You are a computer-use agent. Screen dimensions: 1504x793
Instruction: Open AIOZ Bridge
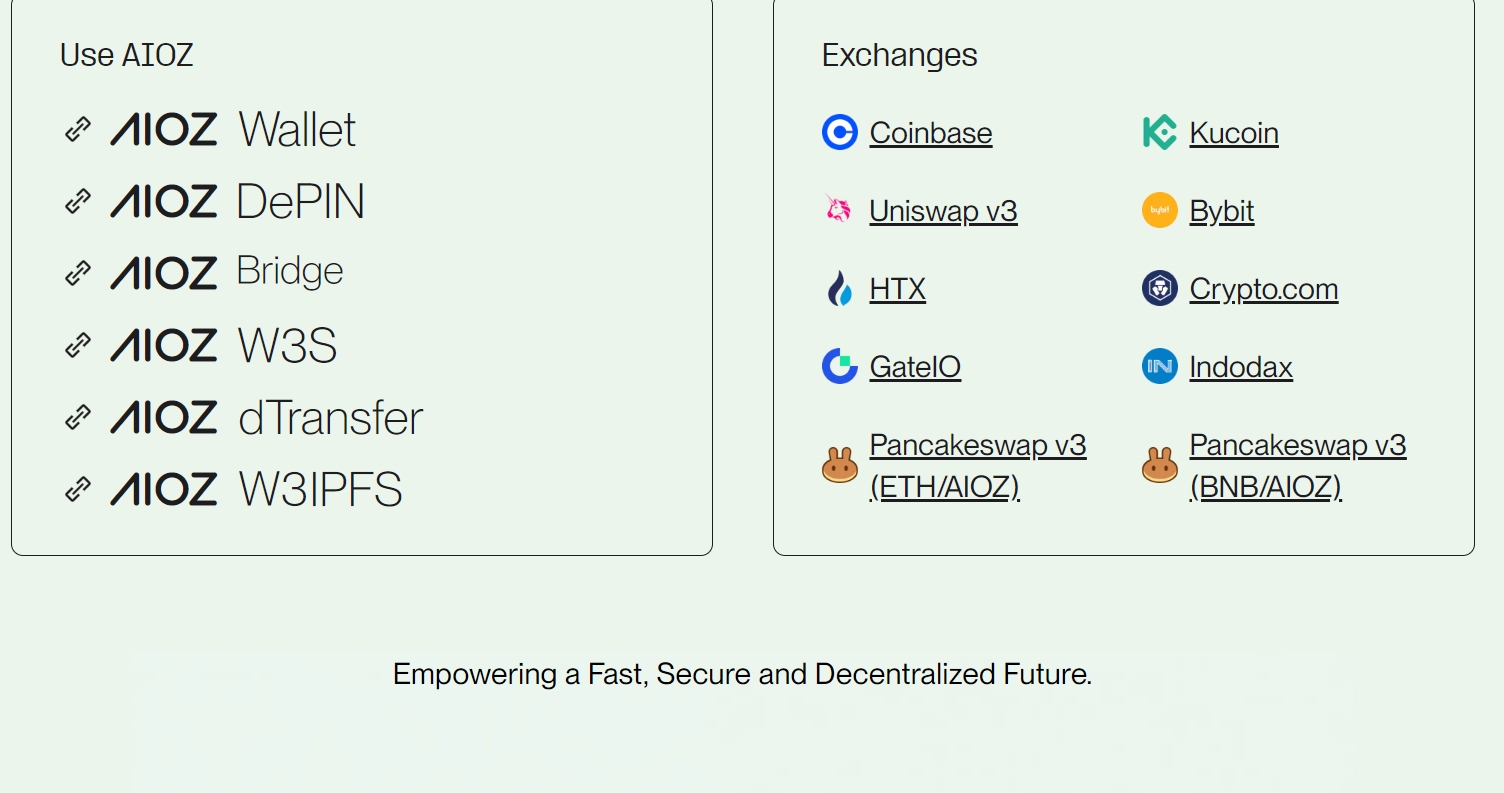(227, 272)
